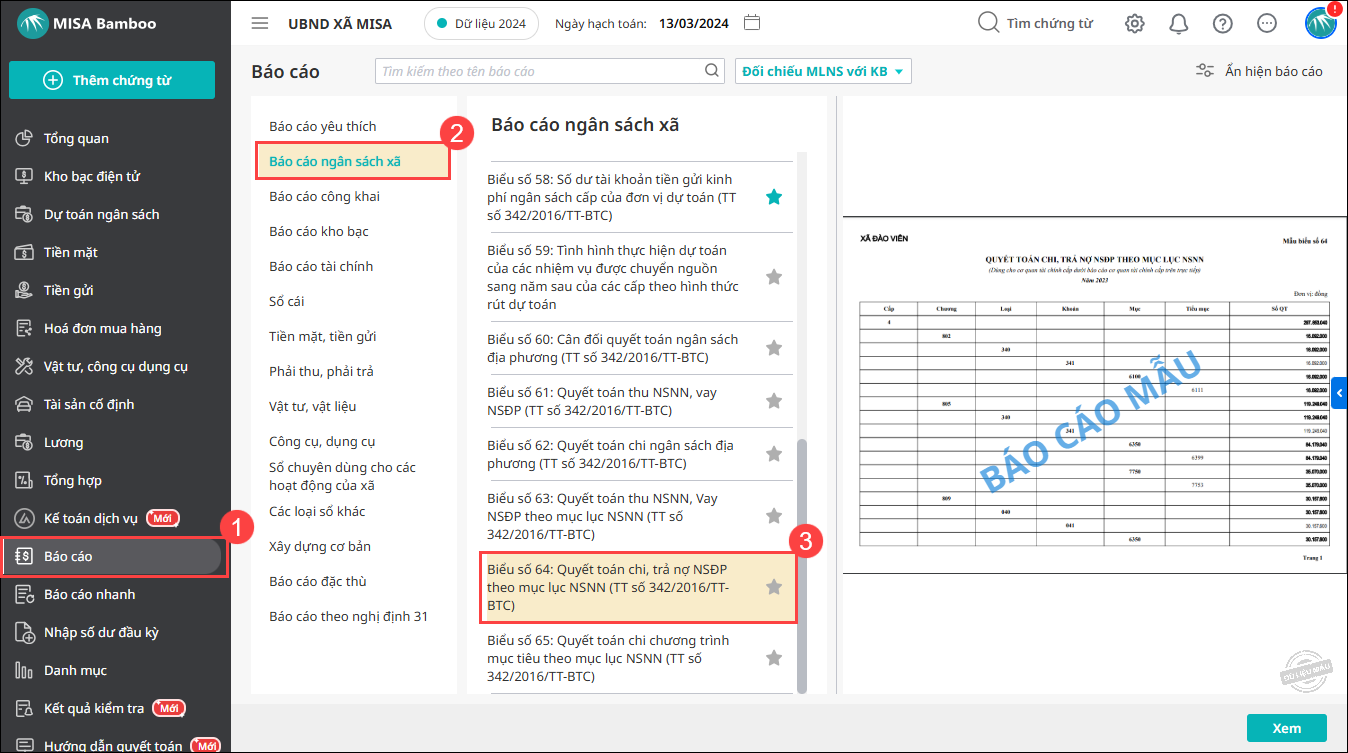Screen dimensions: 1348x753
Task: Unfavorite Biểu số 58 star
Action: point(773,197)
